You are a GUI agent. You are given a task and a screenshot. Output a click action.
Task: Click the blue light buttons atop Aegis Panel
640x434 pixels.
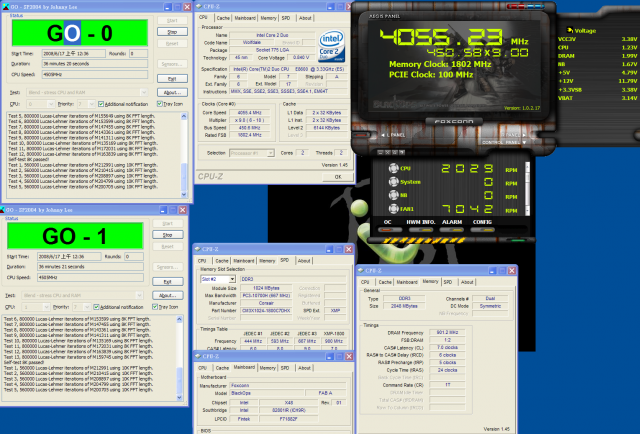pyautogui.click(x=536, y=6)
